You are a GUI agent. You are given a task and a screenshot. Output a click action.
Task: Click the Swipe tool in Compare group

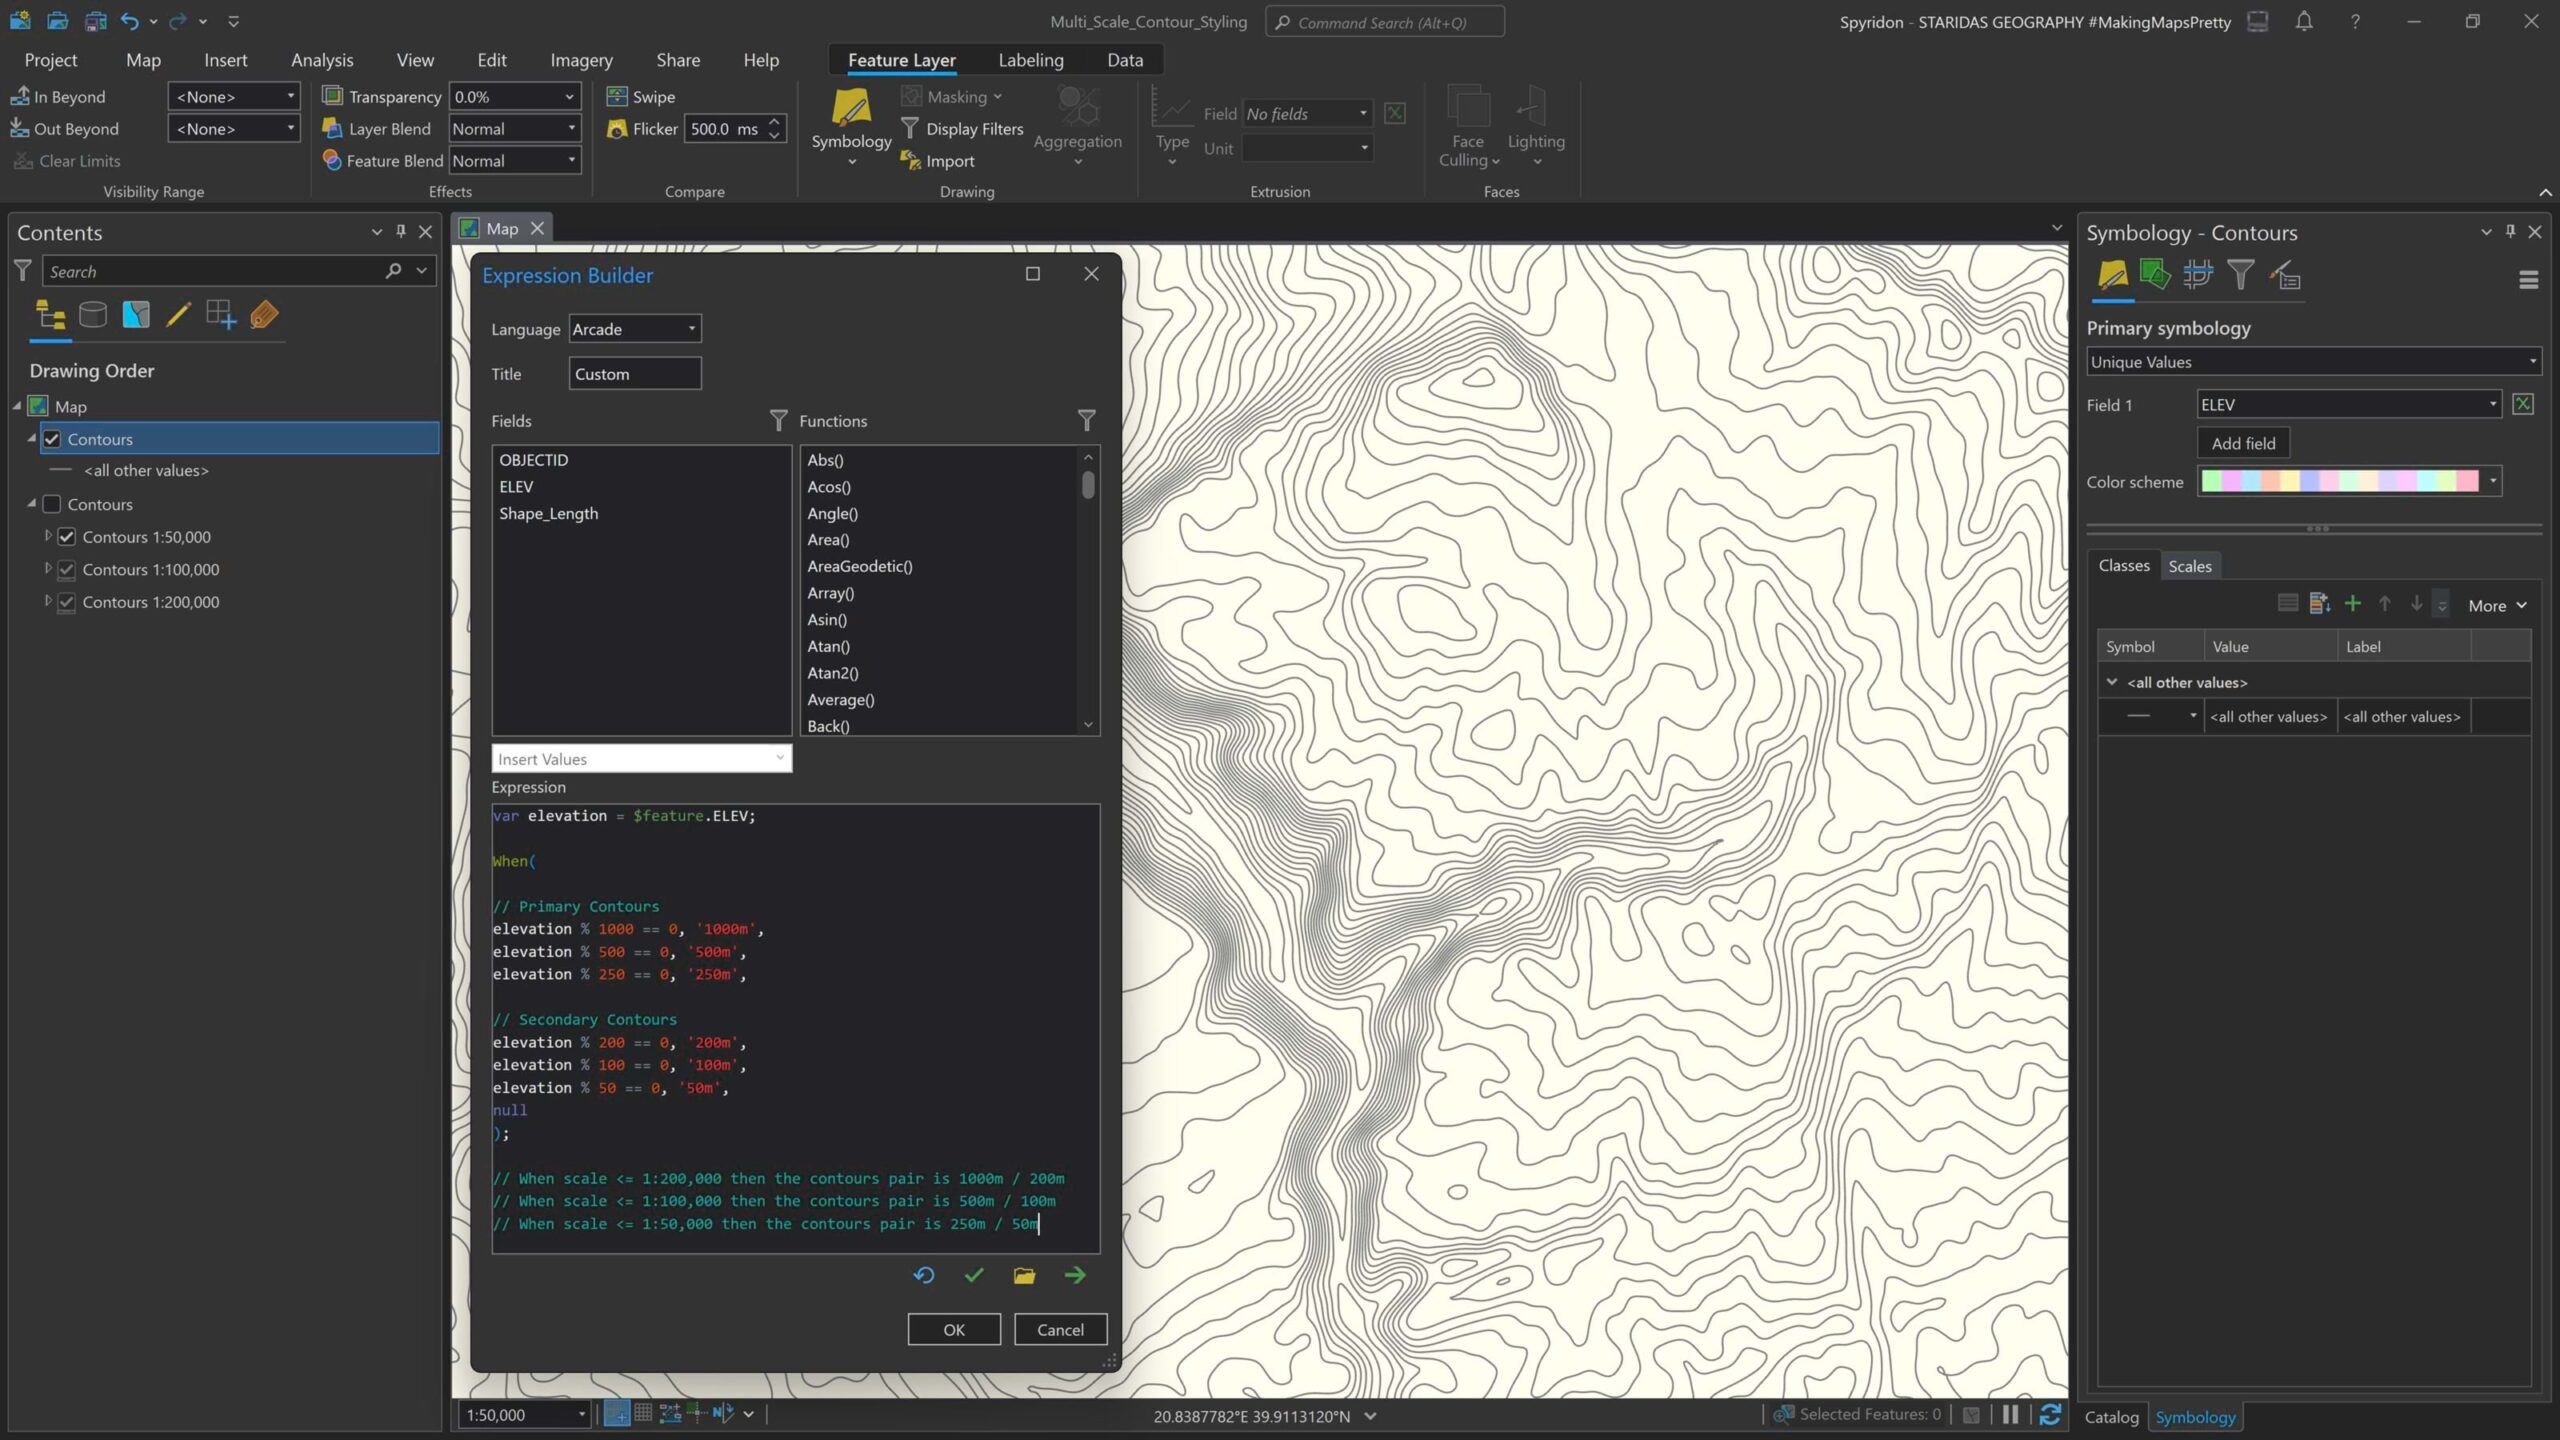642,97
